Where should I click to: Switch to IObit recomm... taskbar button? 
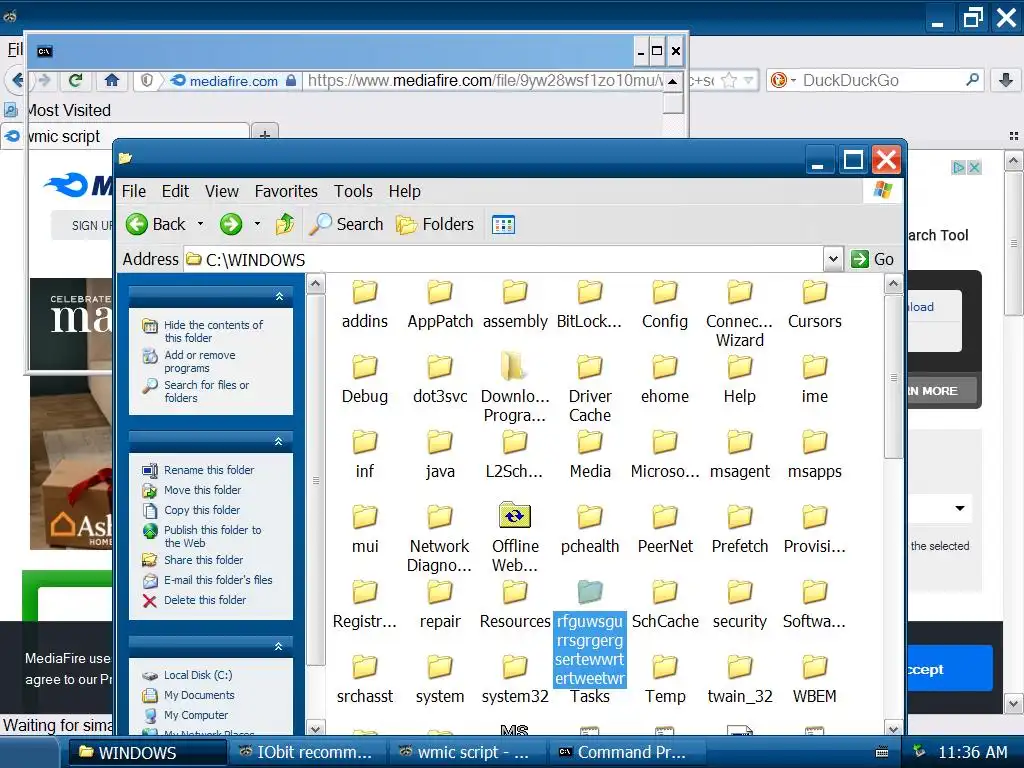coord(306,752)
